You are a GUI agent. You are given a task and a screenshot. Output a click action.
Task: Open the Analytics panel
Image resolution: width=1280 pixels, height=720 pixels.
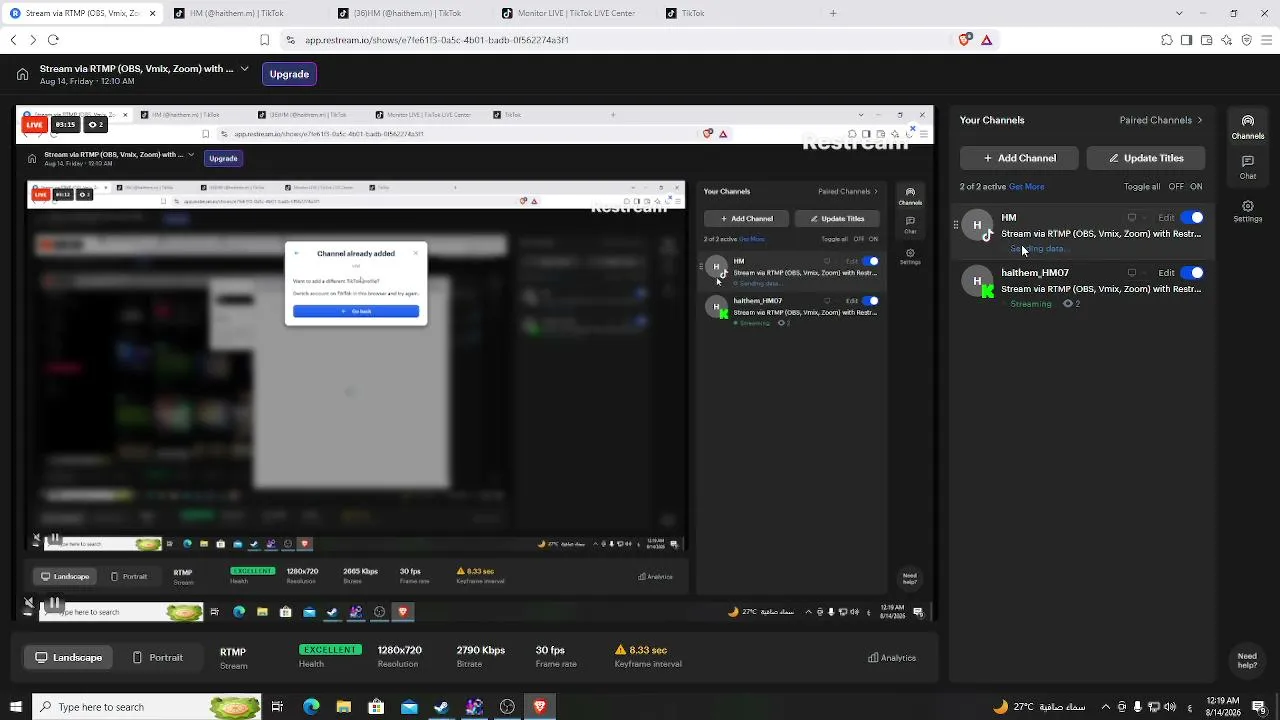click(891, 657)
